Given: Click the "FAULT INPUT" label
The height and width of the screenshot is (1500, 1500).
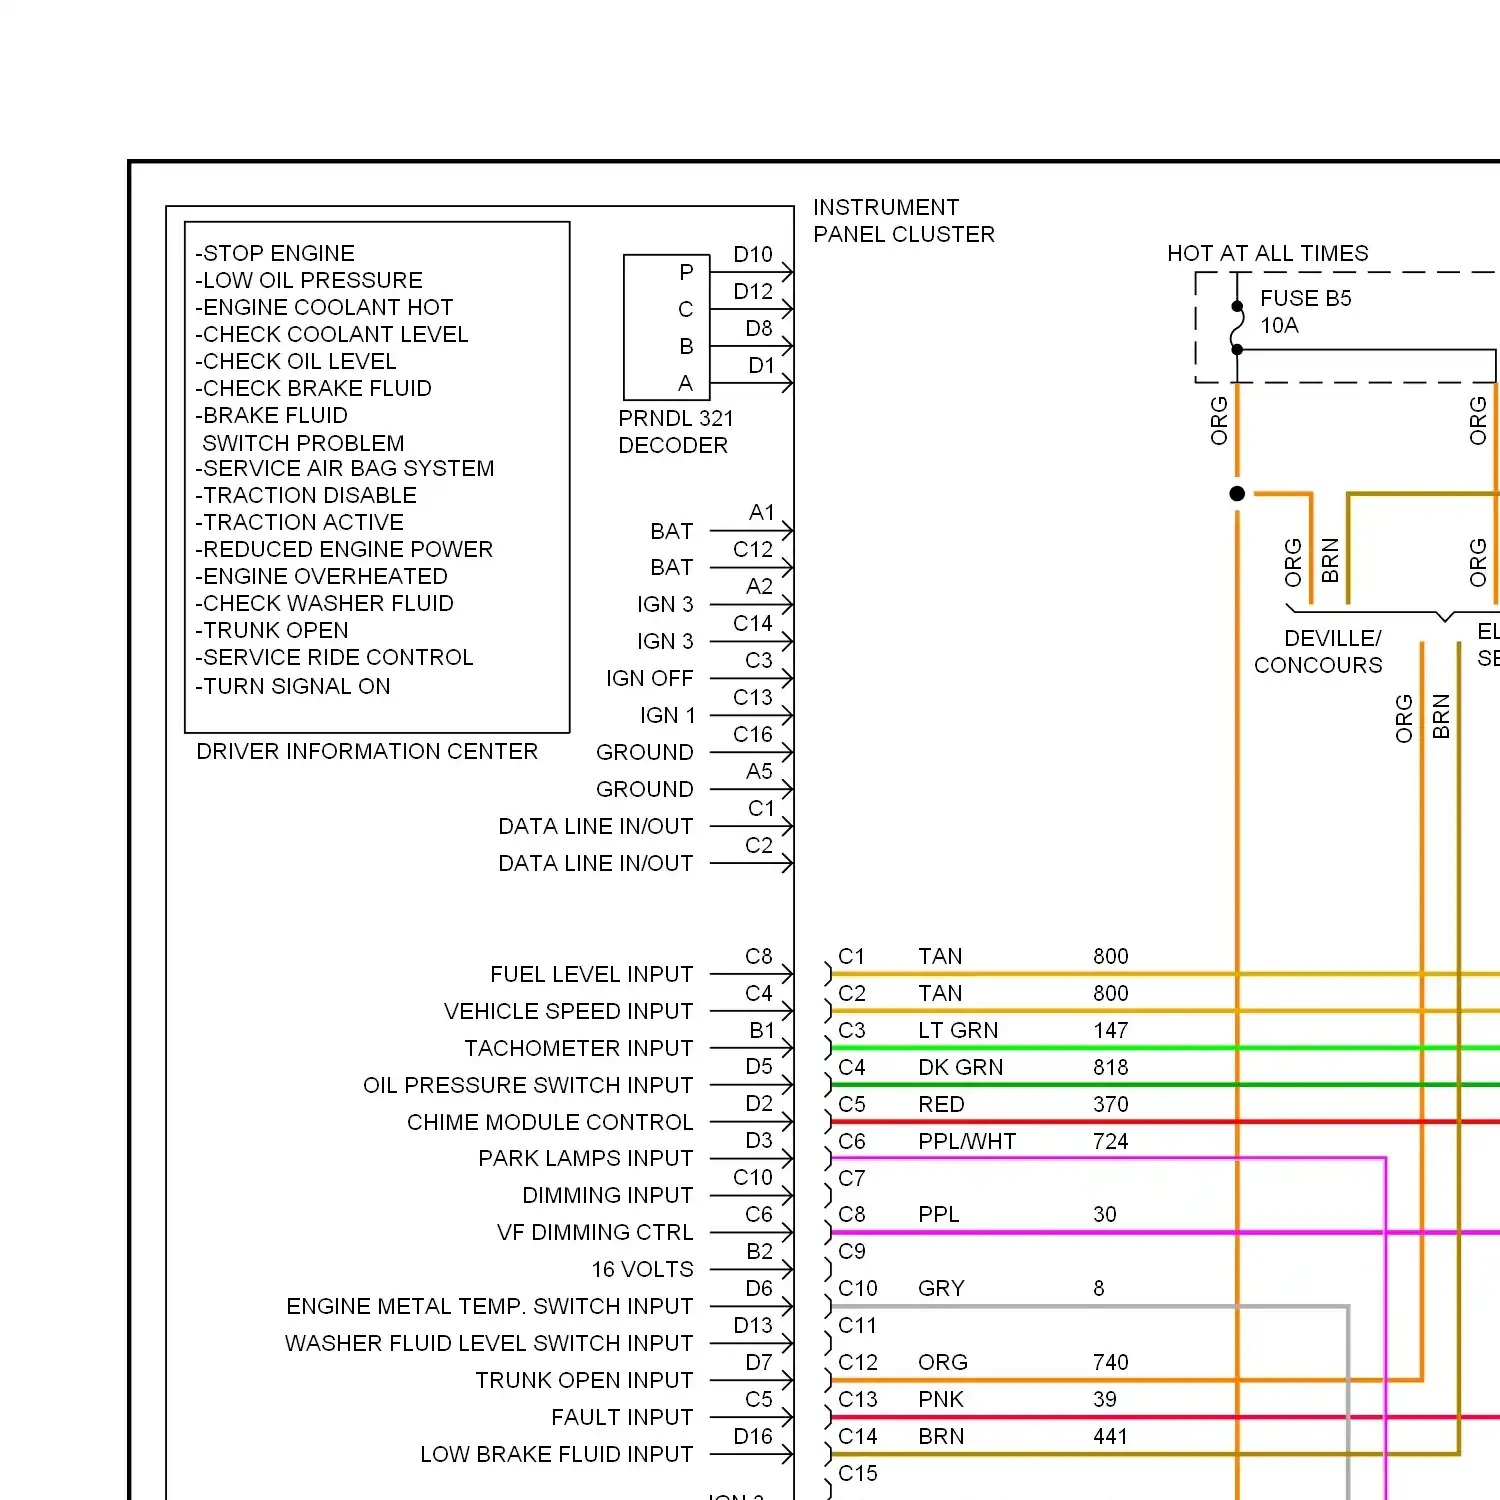Looking at the screenshot, I should click(x=622, y=1418).
